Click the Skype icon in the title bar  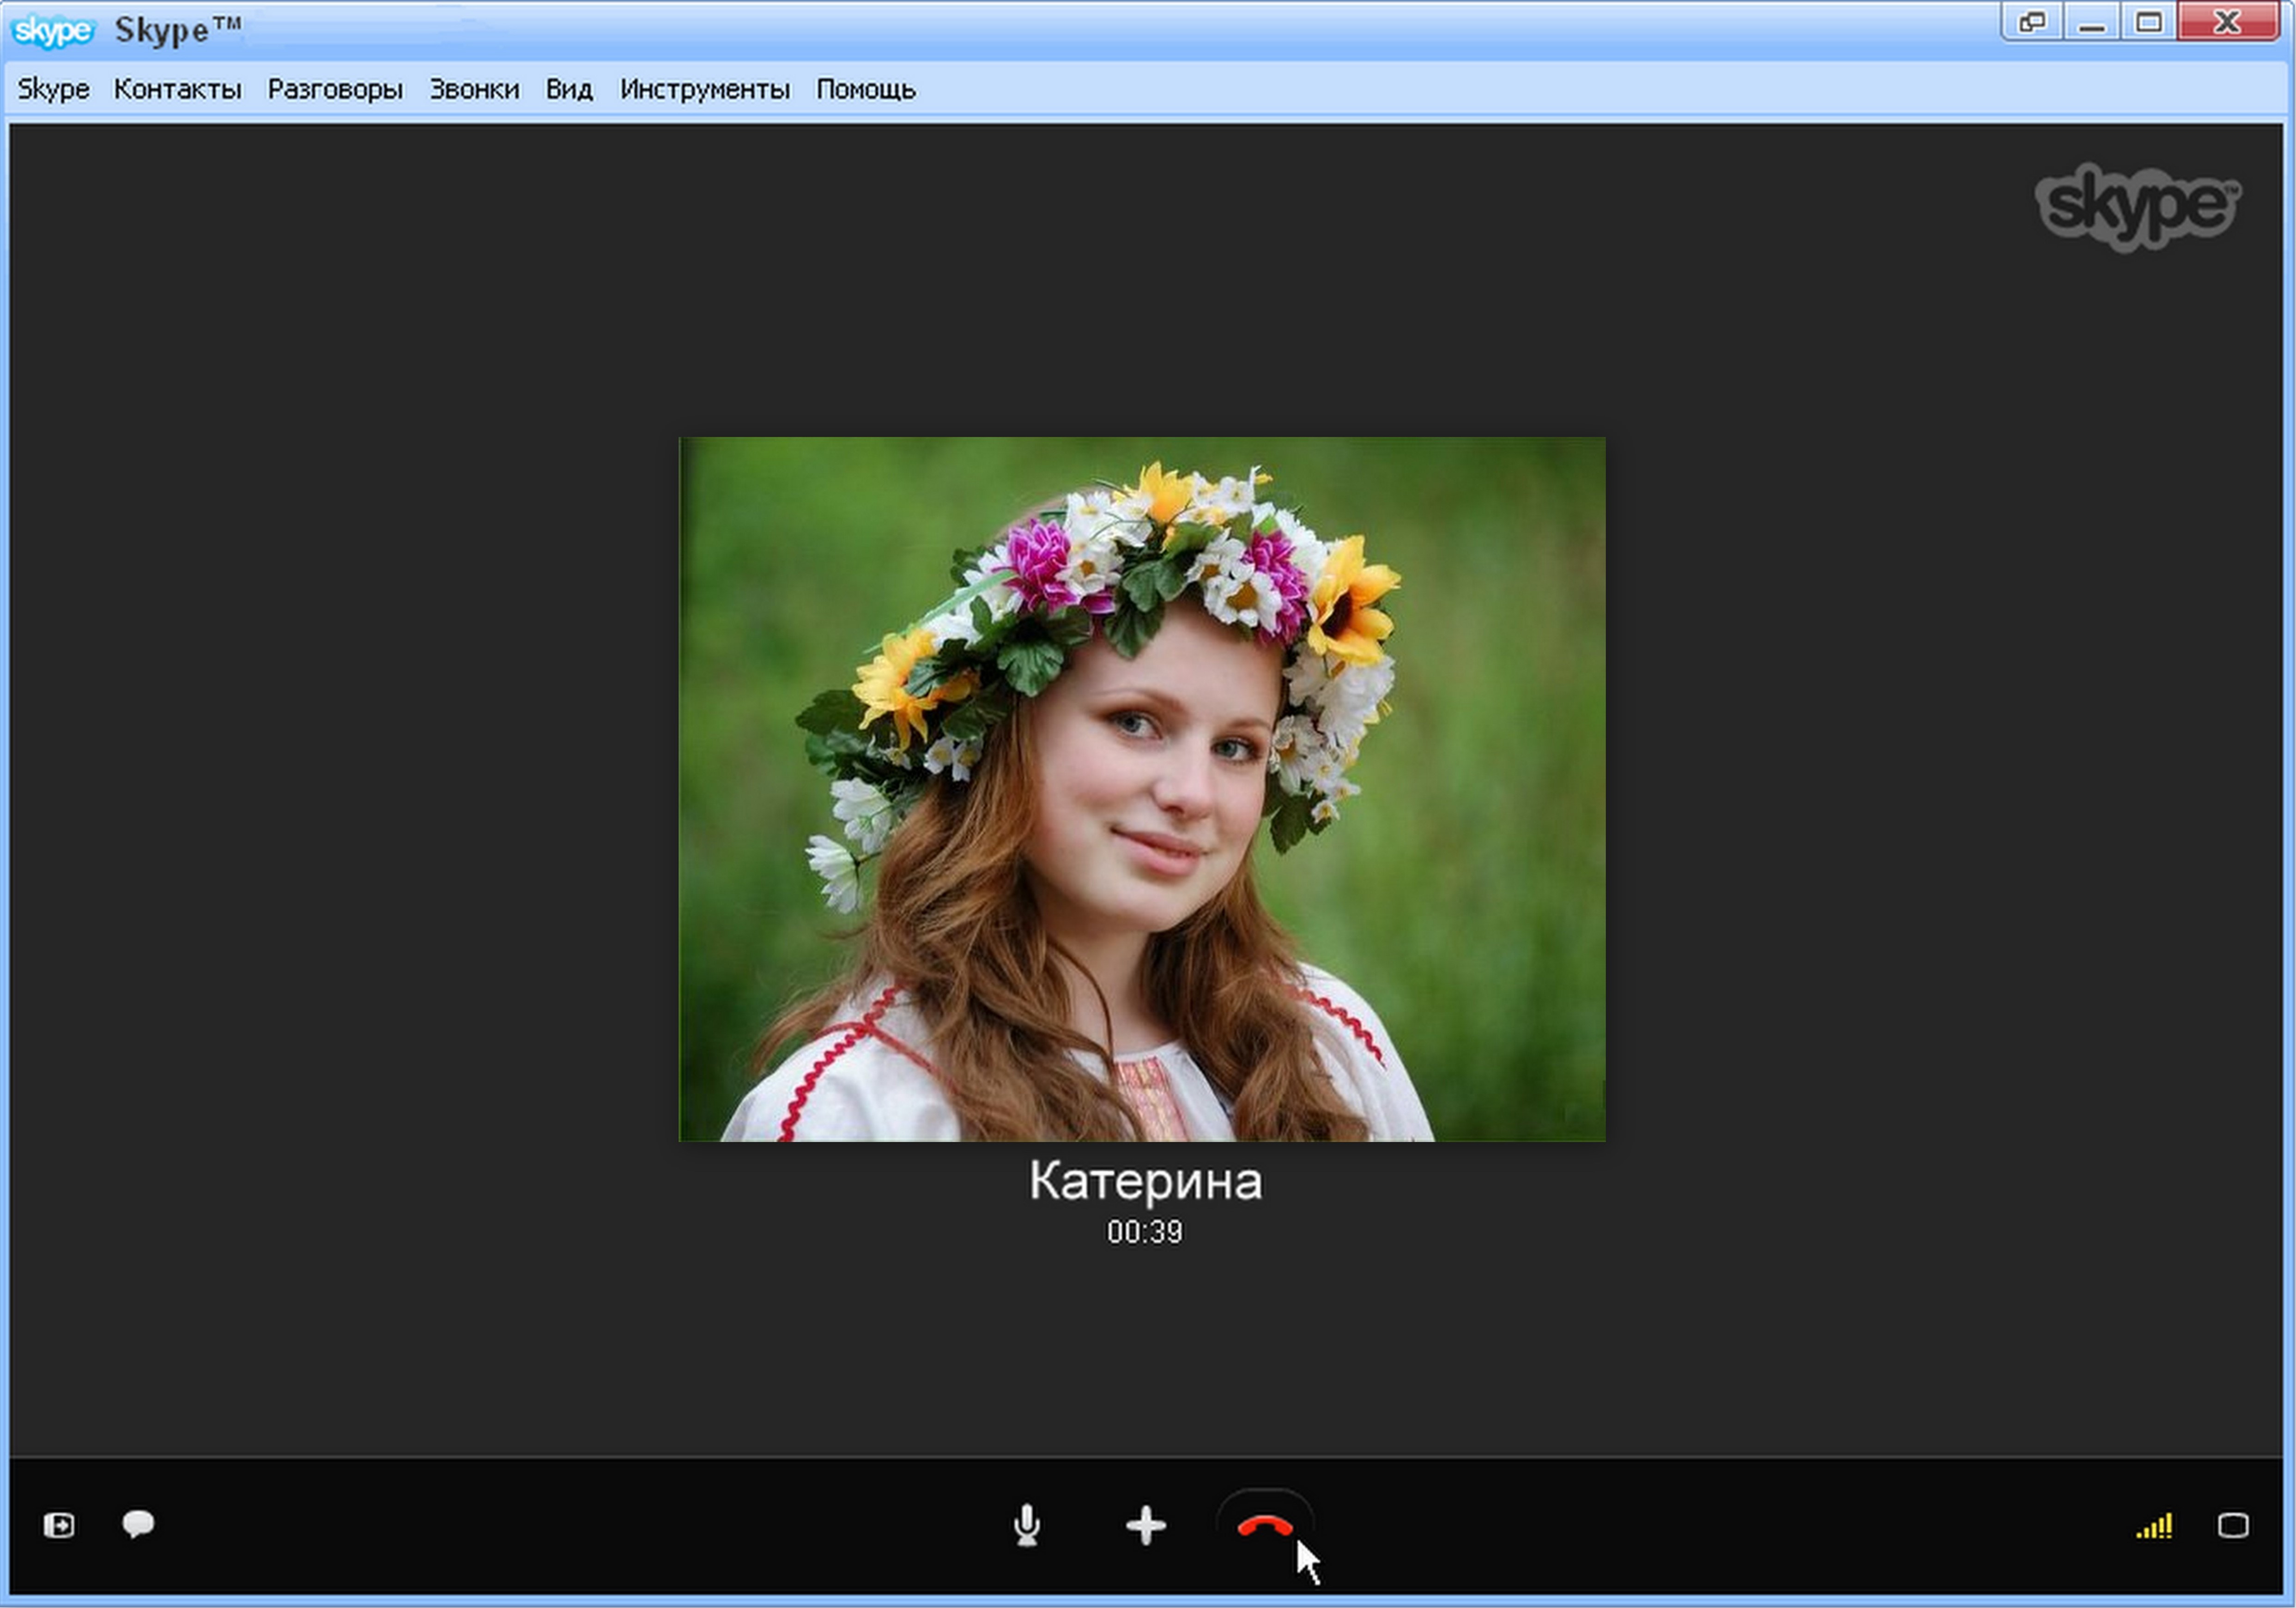55,29
